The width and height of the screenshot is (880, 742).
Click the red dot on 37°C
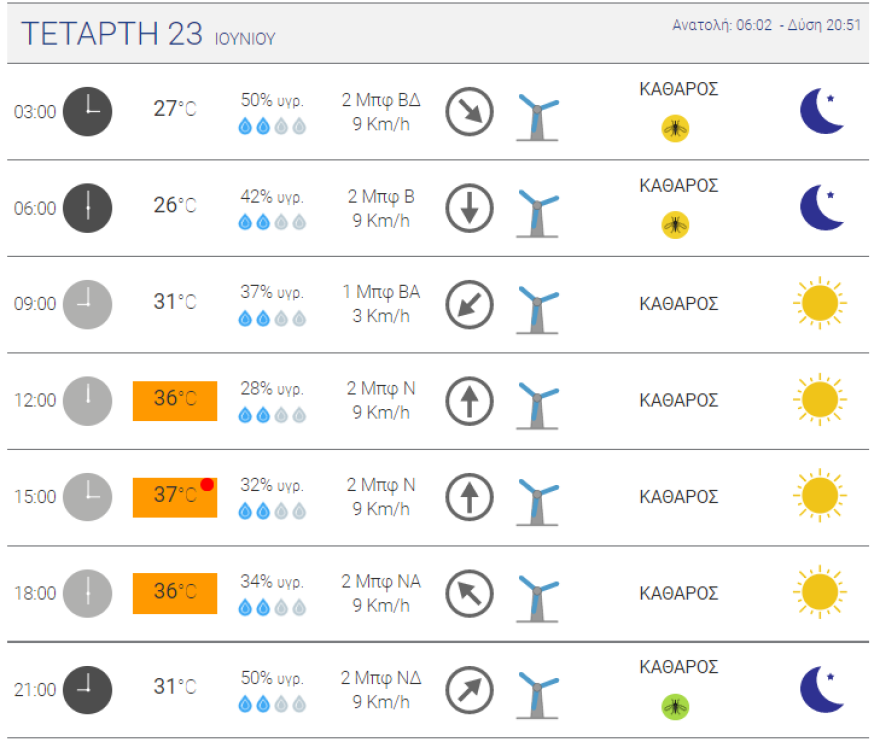(x=207, y=484)
